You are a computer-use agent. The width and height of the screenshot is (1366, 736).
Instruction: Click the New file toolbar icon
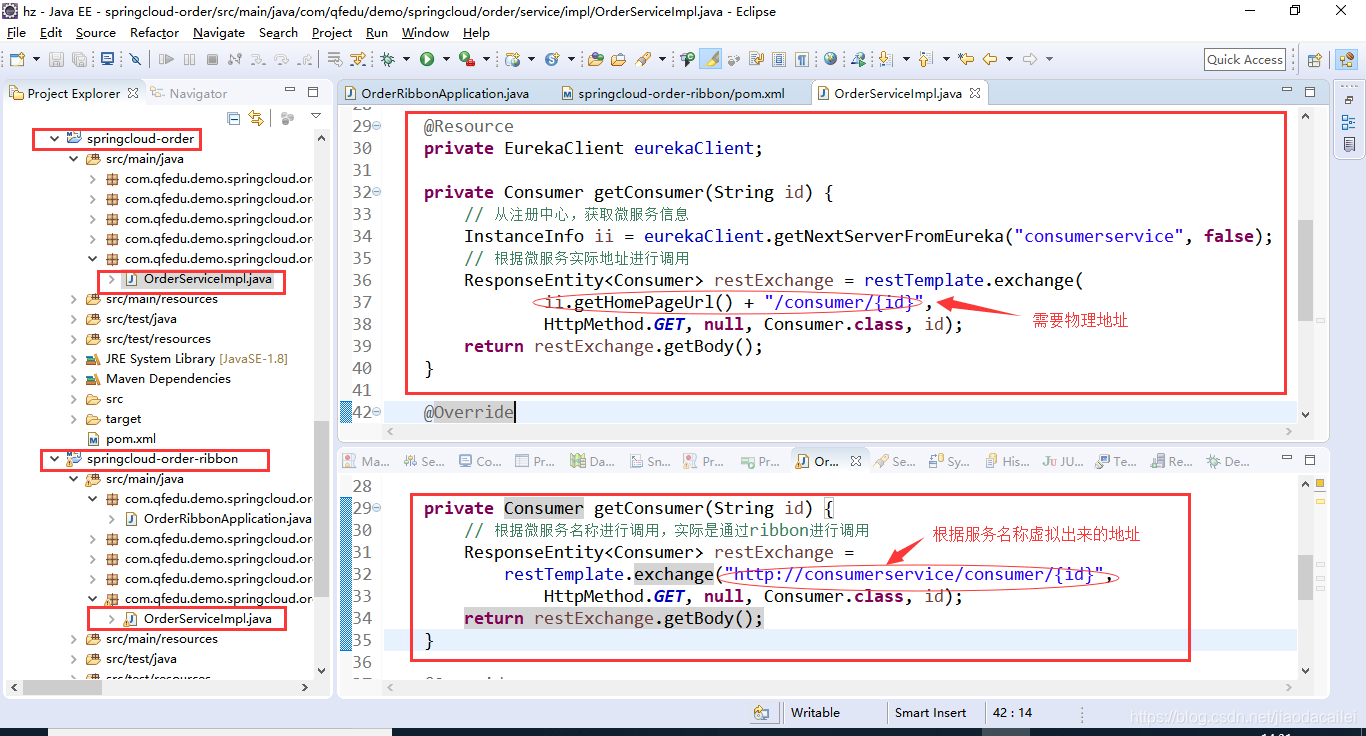click(17, 59)
